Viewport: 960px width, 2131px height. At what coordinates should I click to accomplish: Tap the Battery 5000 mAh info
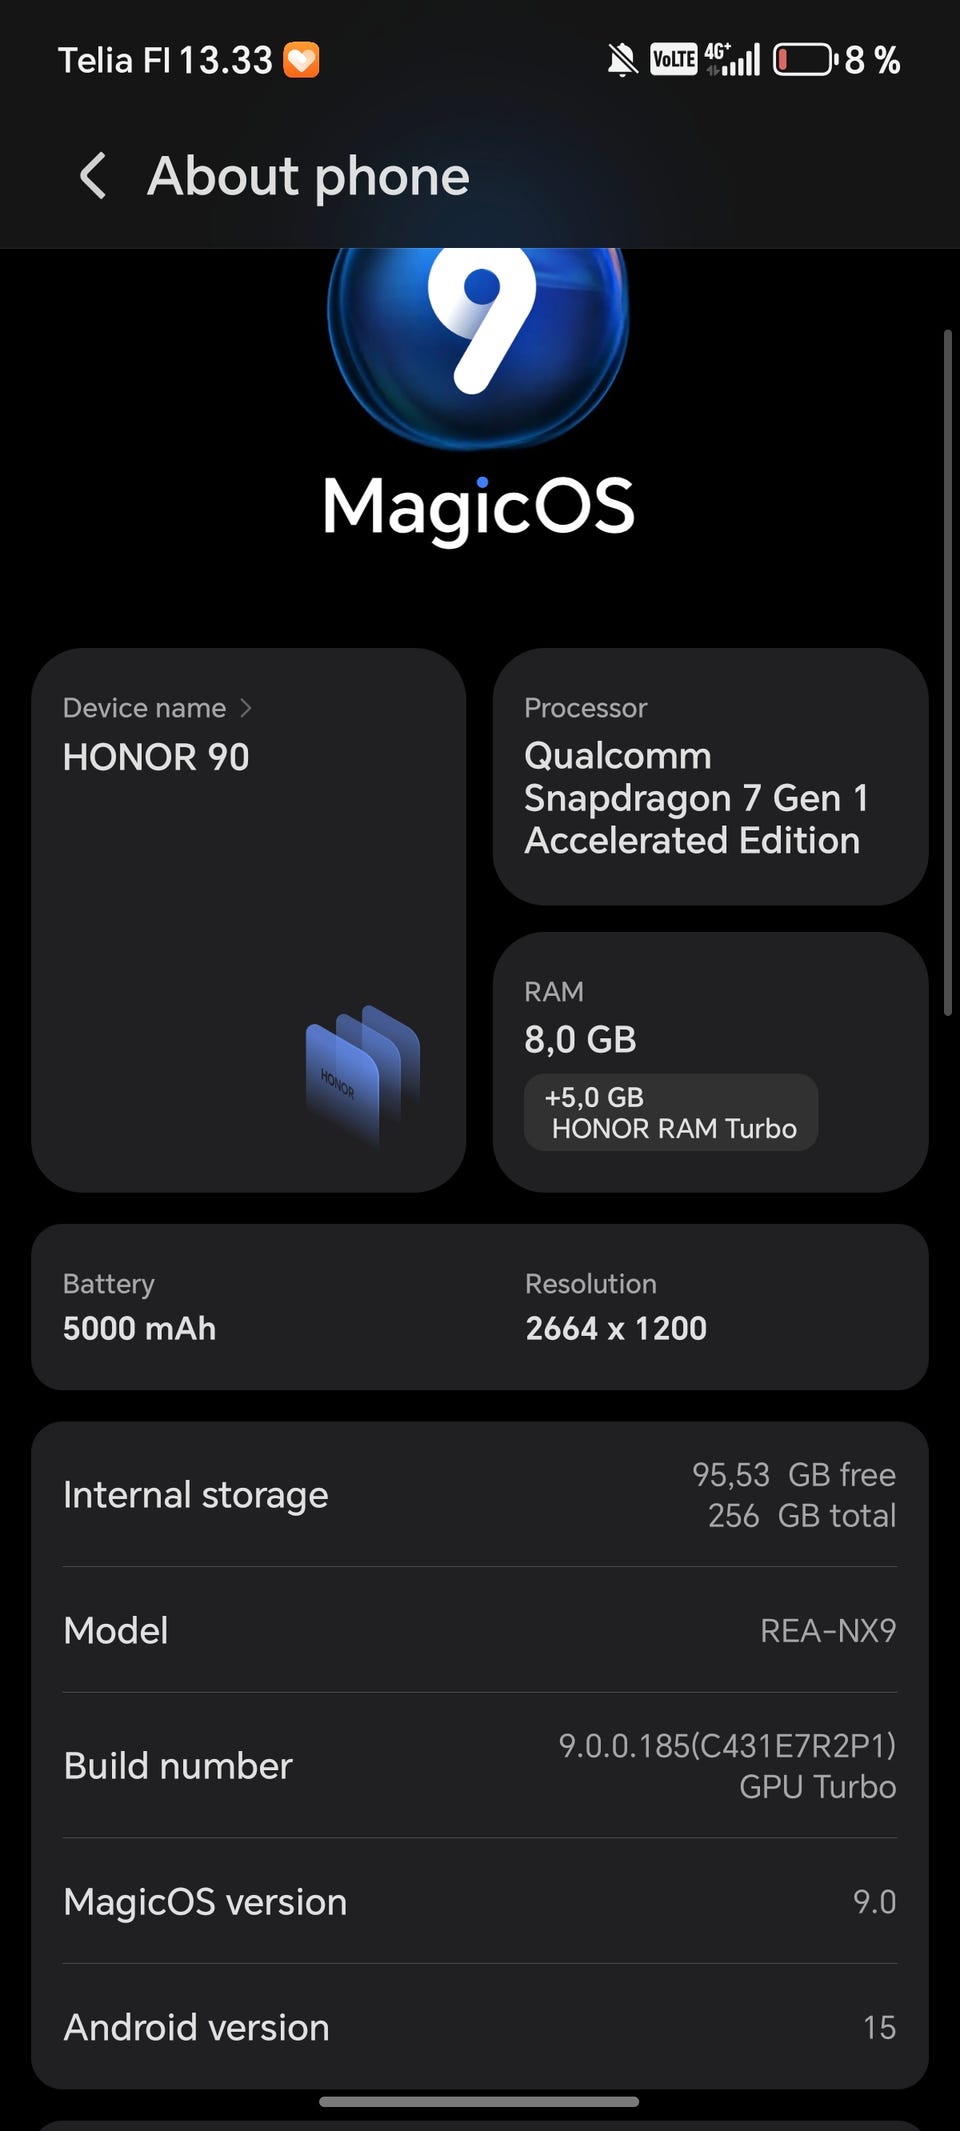(140, 1307)
